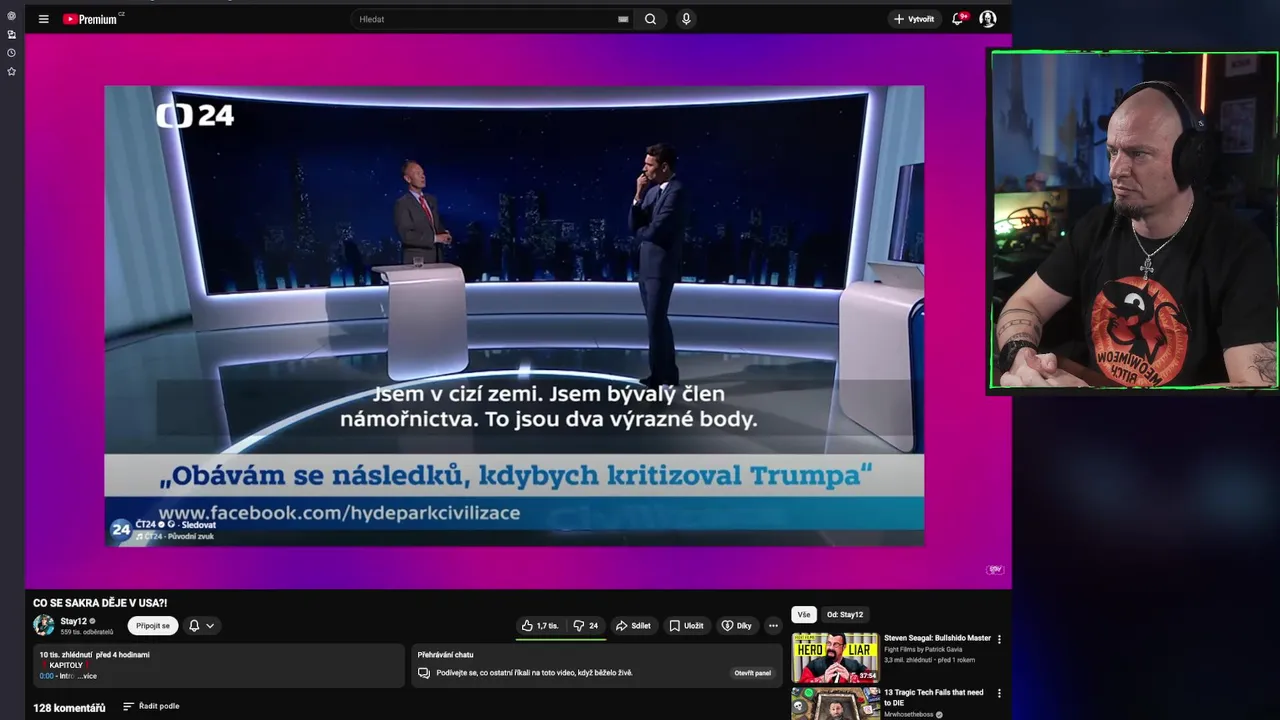The image size is (1280, 720).
Task: Click the Přehrávání chatu heading
Action: click(x=445, y=655)
